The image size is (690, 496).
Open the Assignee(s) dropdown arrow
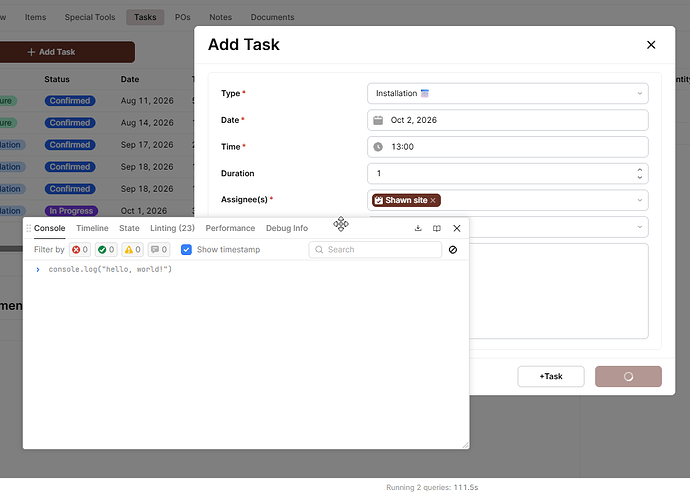[639, 200]
